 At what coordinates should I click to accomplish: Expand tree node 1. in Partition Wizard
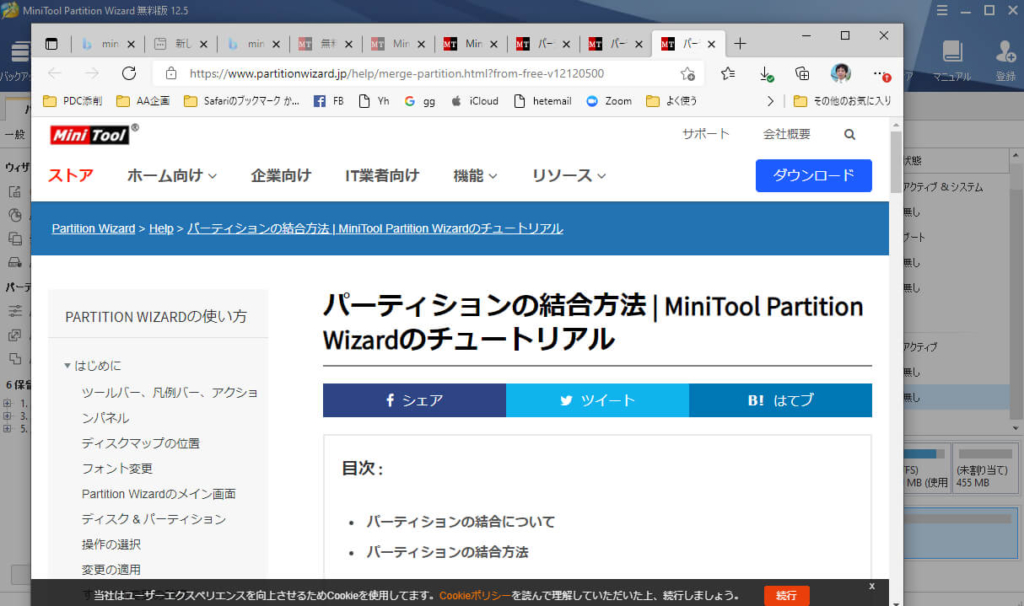[x=7, y=403]
